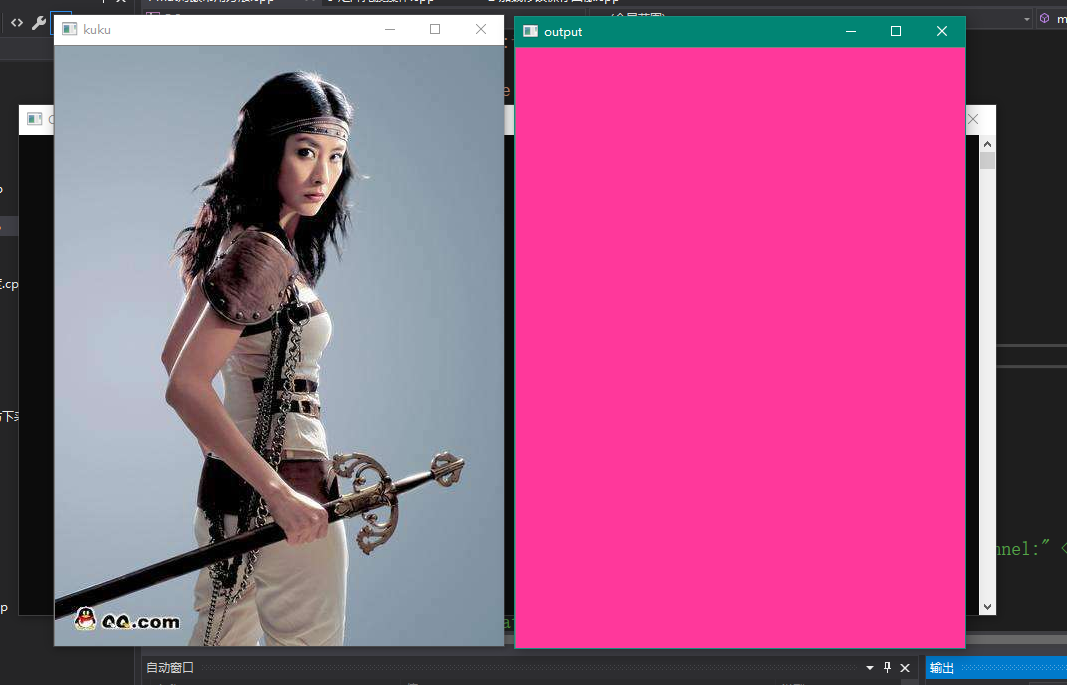The width and height of the screenshot is (1067, 685).
Task: Click the kuku window title icon
Action: [69, 29]
